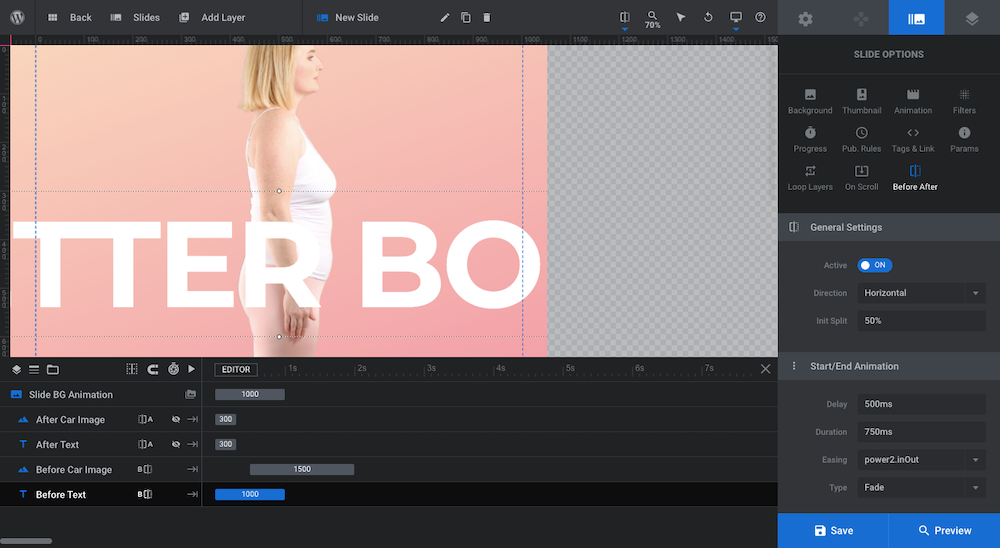Open general settings gear tab

click(x=805, y=18)
